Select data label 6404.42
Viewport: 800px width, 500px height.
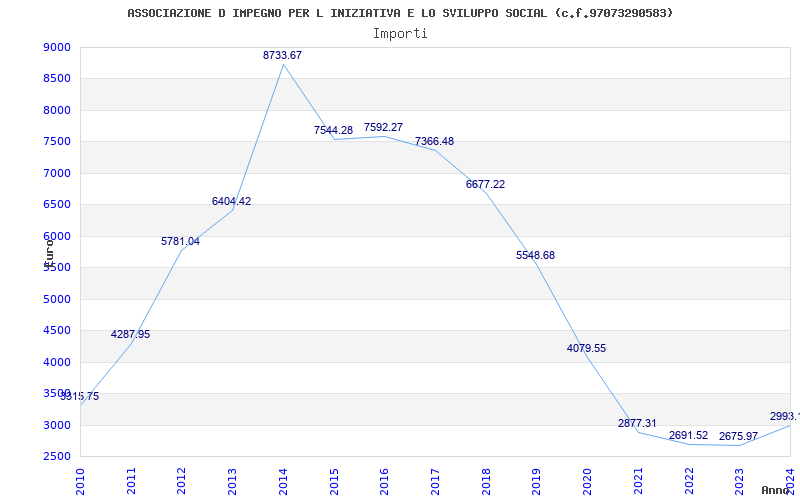click(x=231, y=201)
